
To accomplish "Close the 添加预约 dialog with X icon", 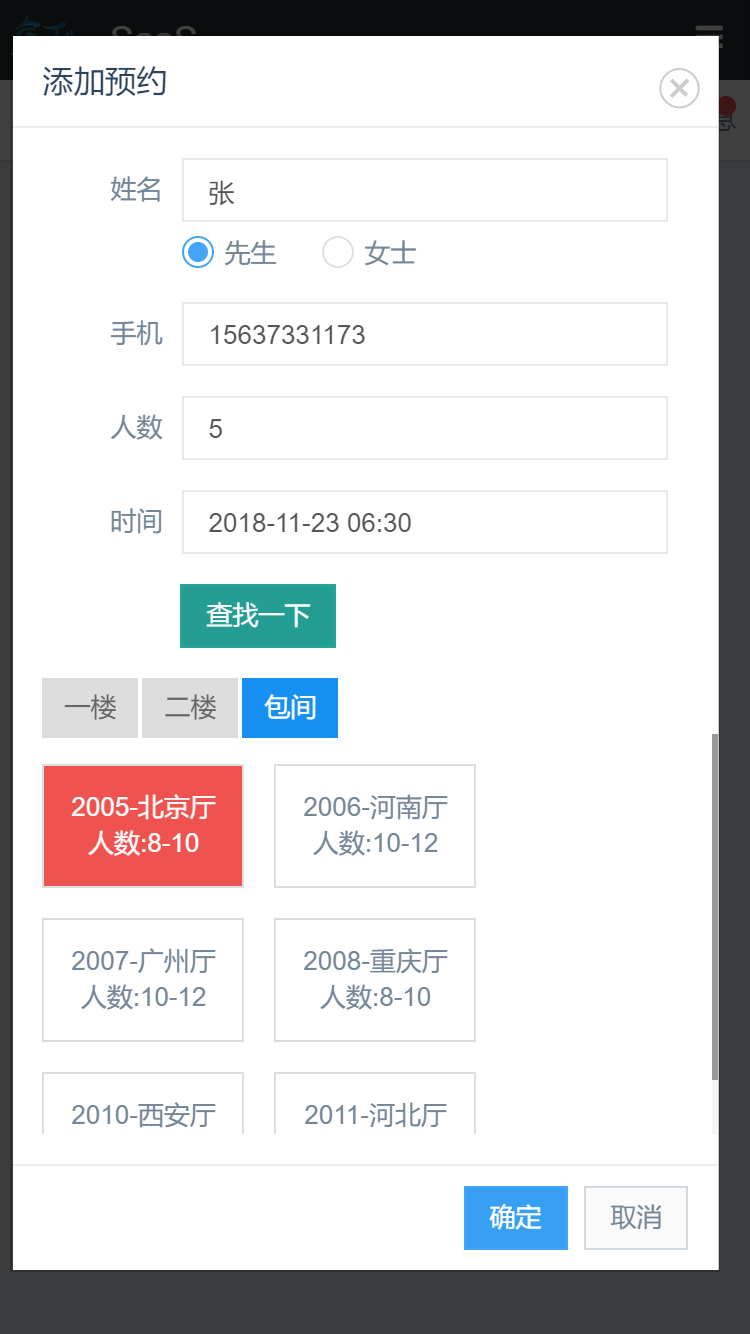I will 679,88.
